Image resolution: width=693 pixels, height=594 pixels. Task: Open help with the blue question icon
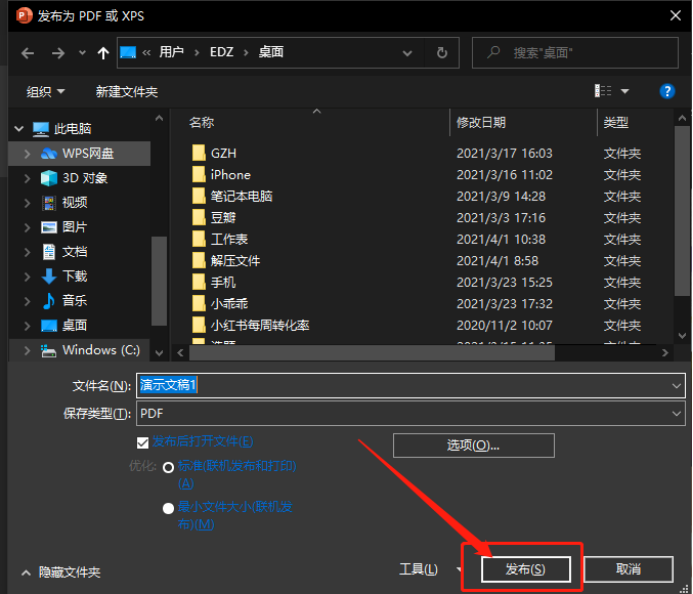click(667, 91)
